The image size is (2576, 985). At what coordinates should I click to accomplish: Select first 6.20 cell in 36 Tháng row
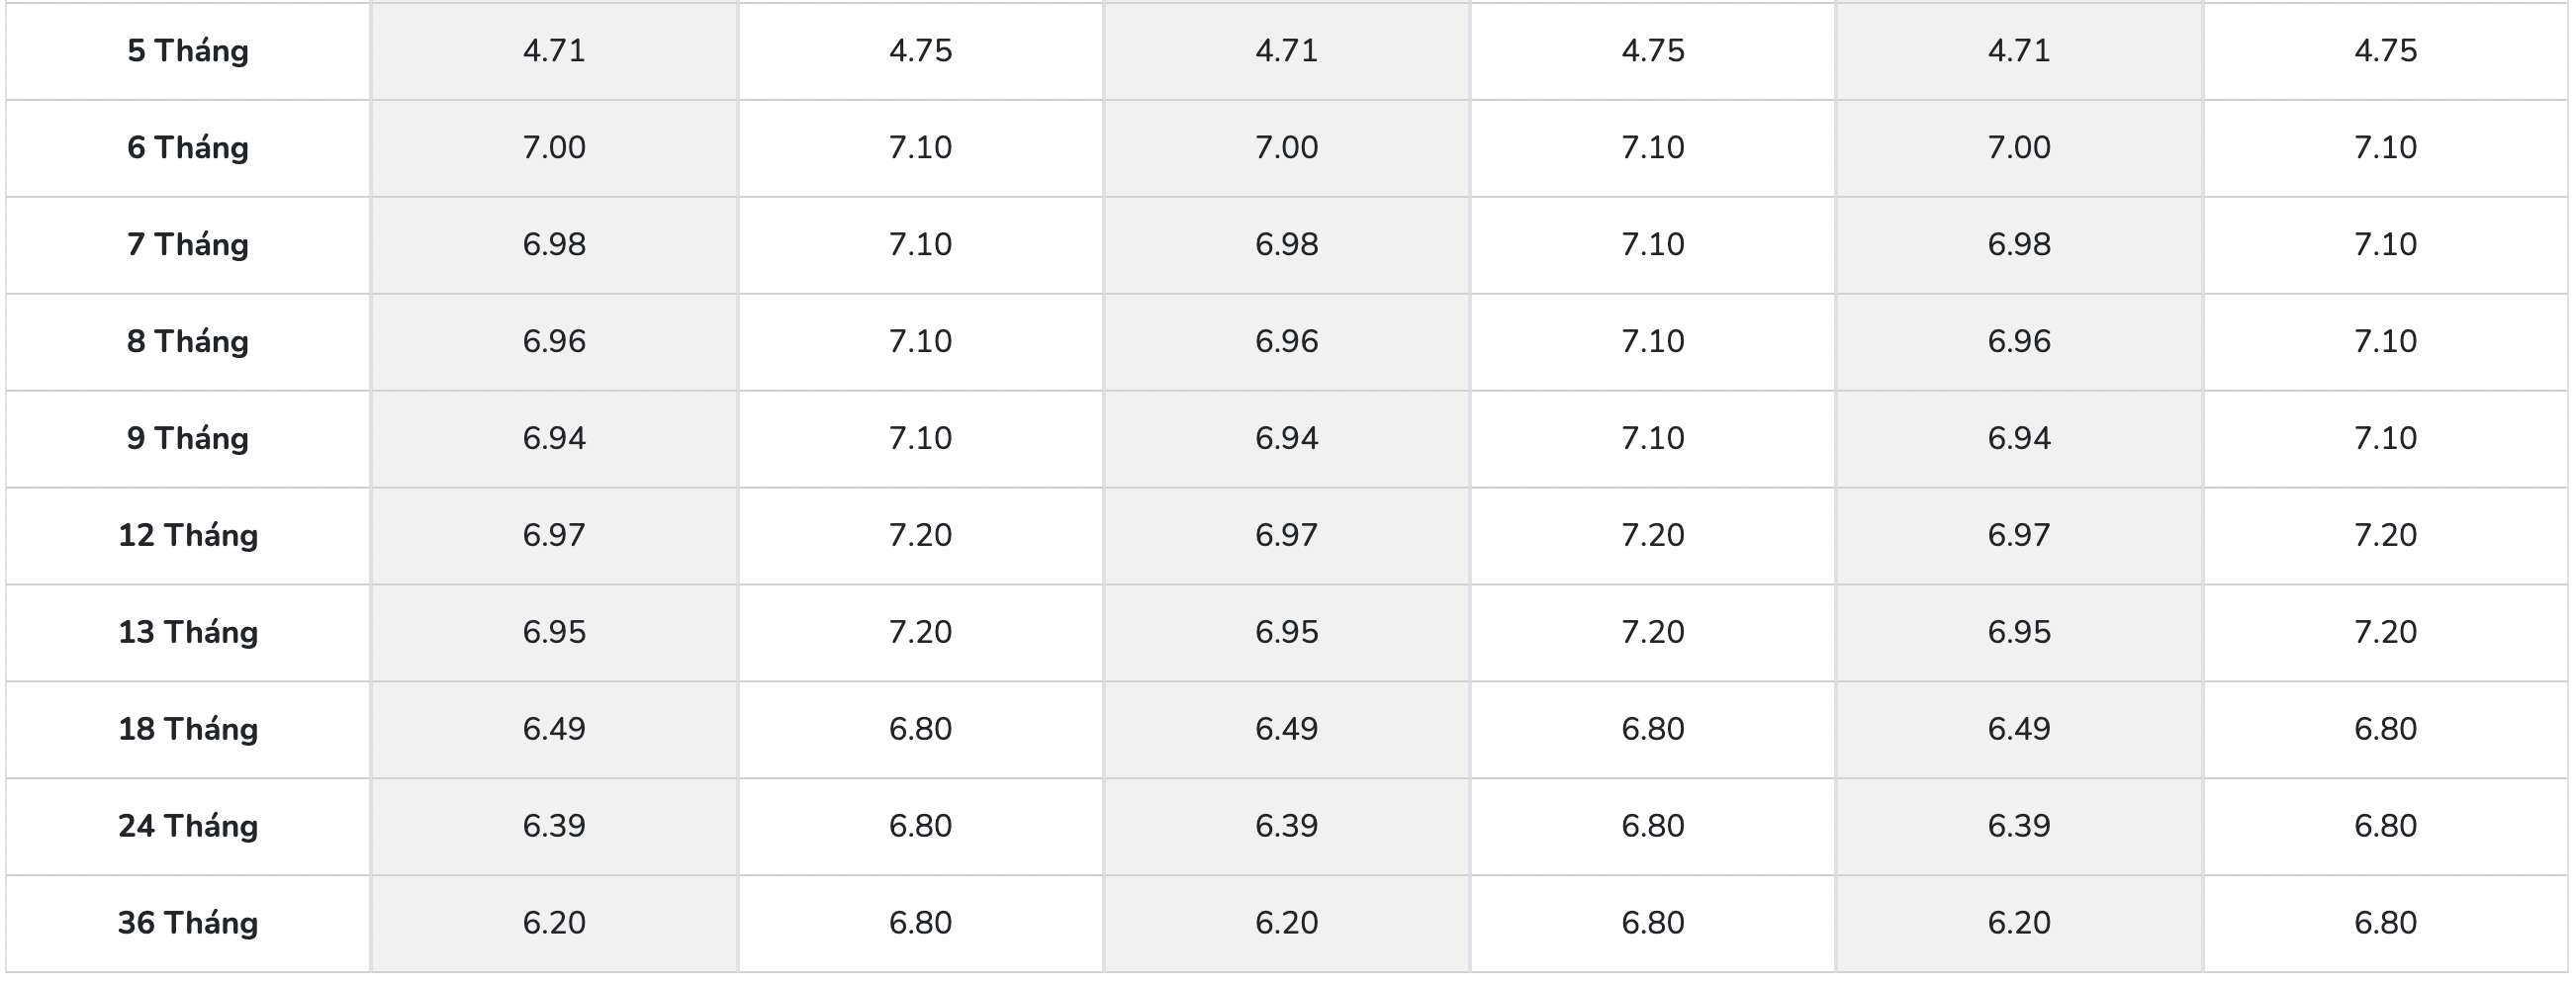(x=554, y=924)
